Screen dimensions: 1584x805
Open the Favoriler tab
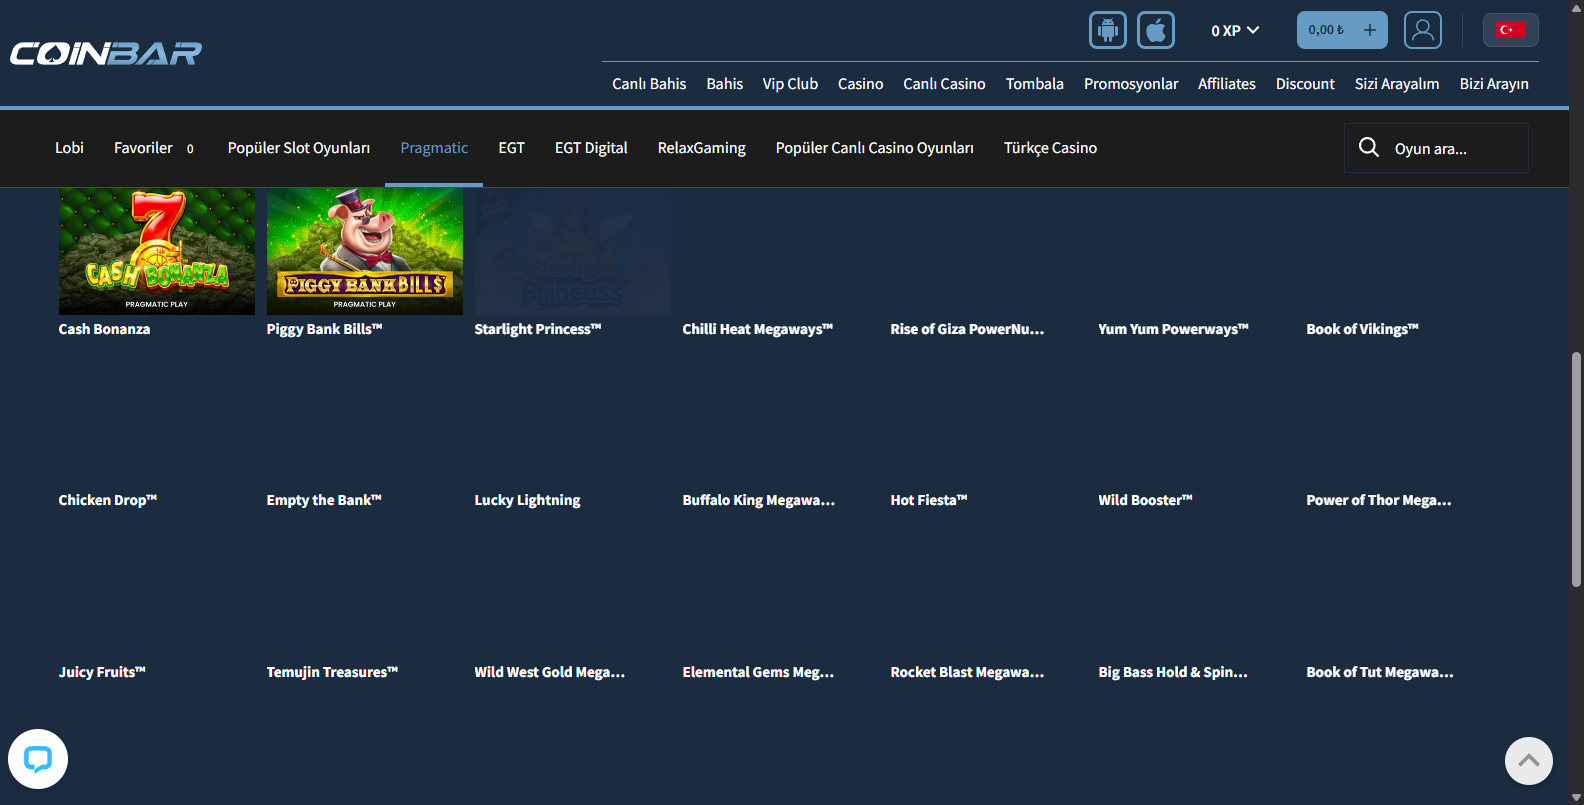(x=143, y=148)
